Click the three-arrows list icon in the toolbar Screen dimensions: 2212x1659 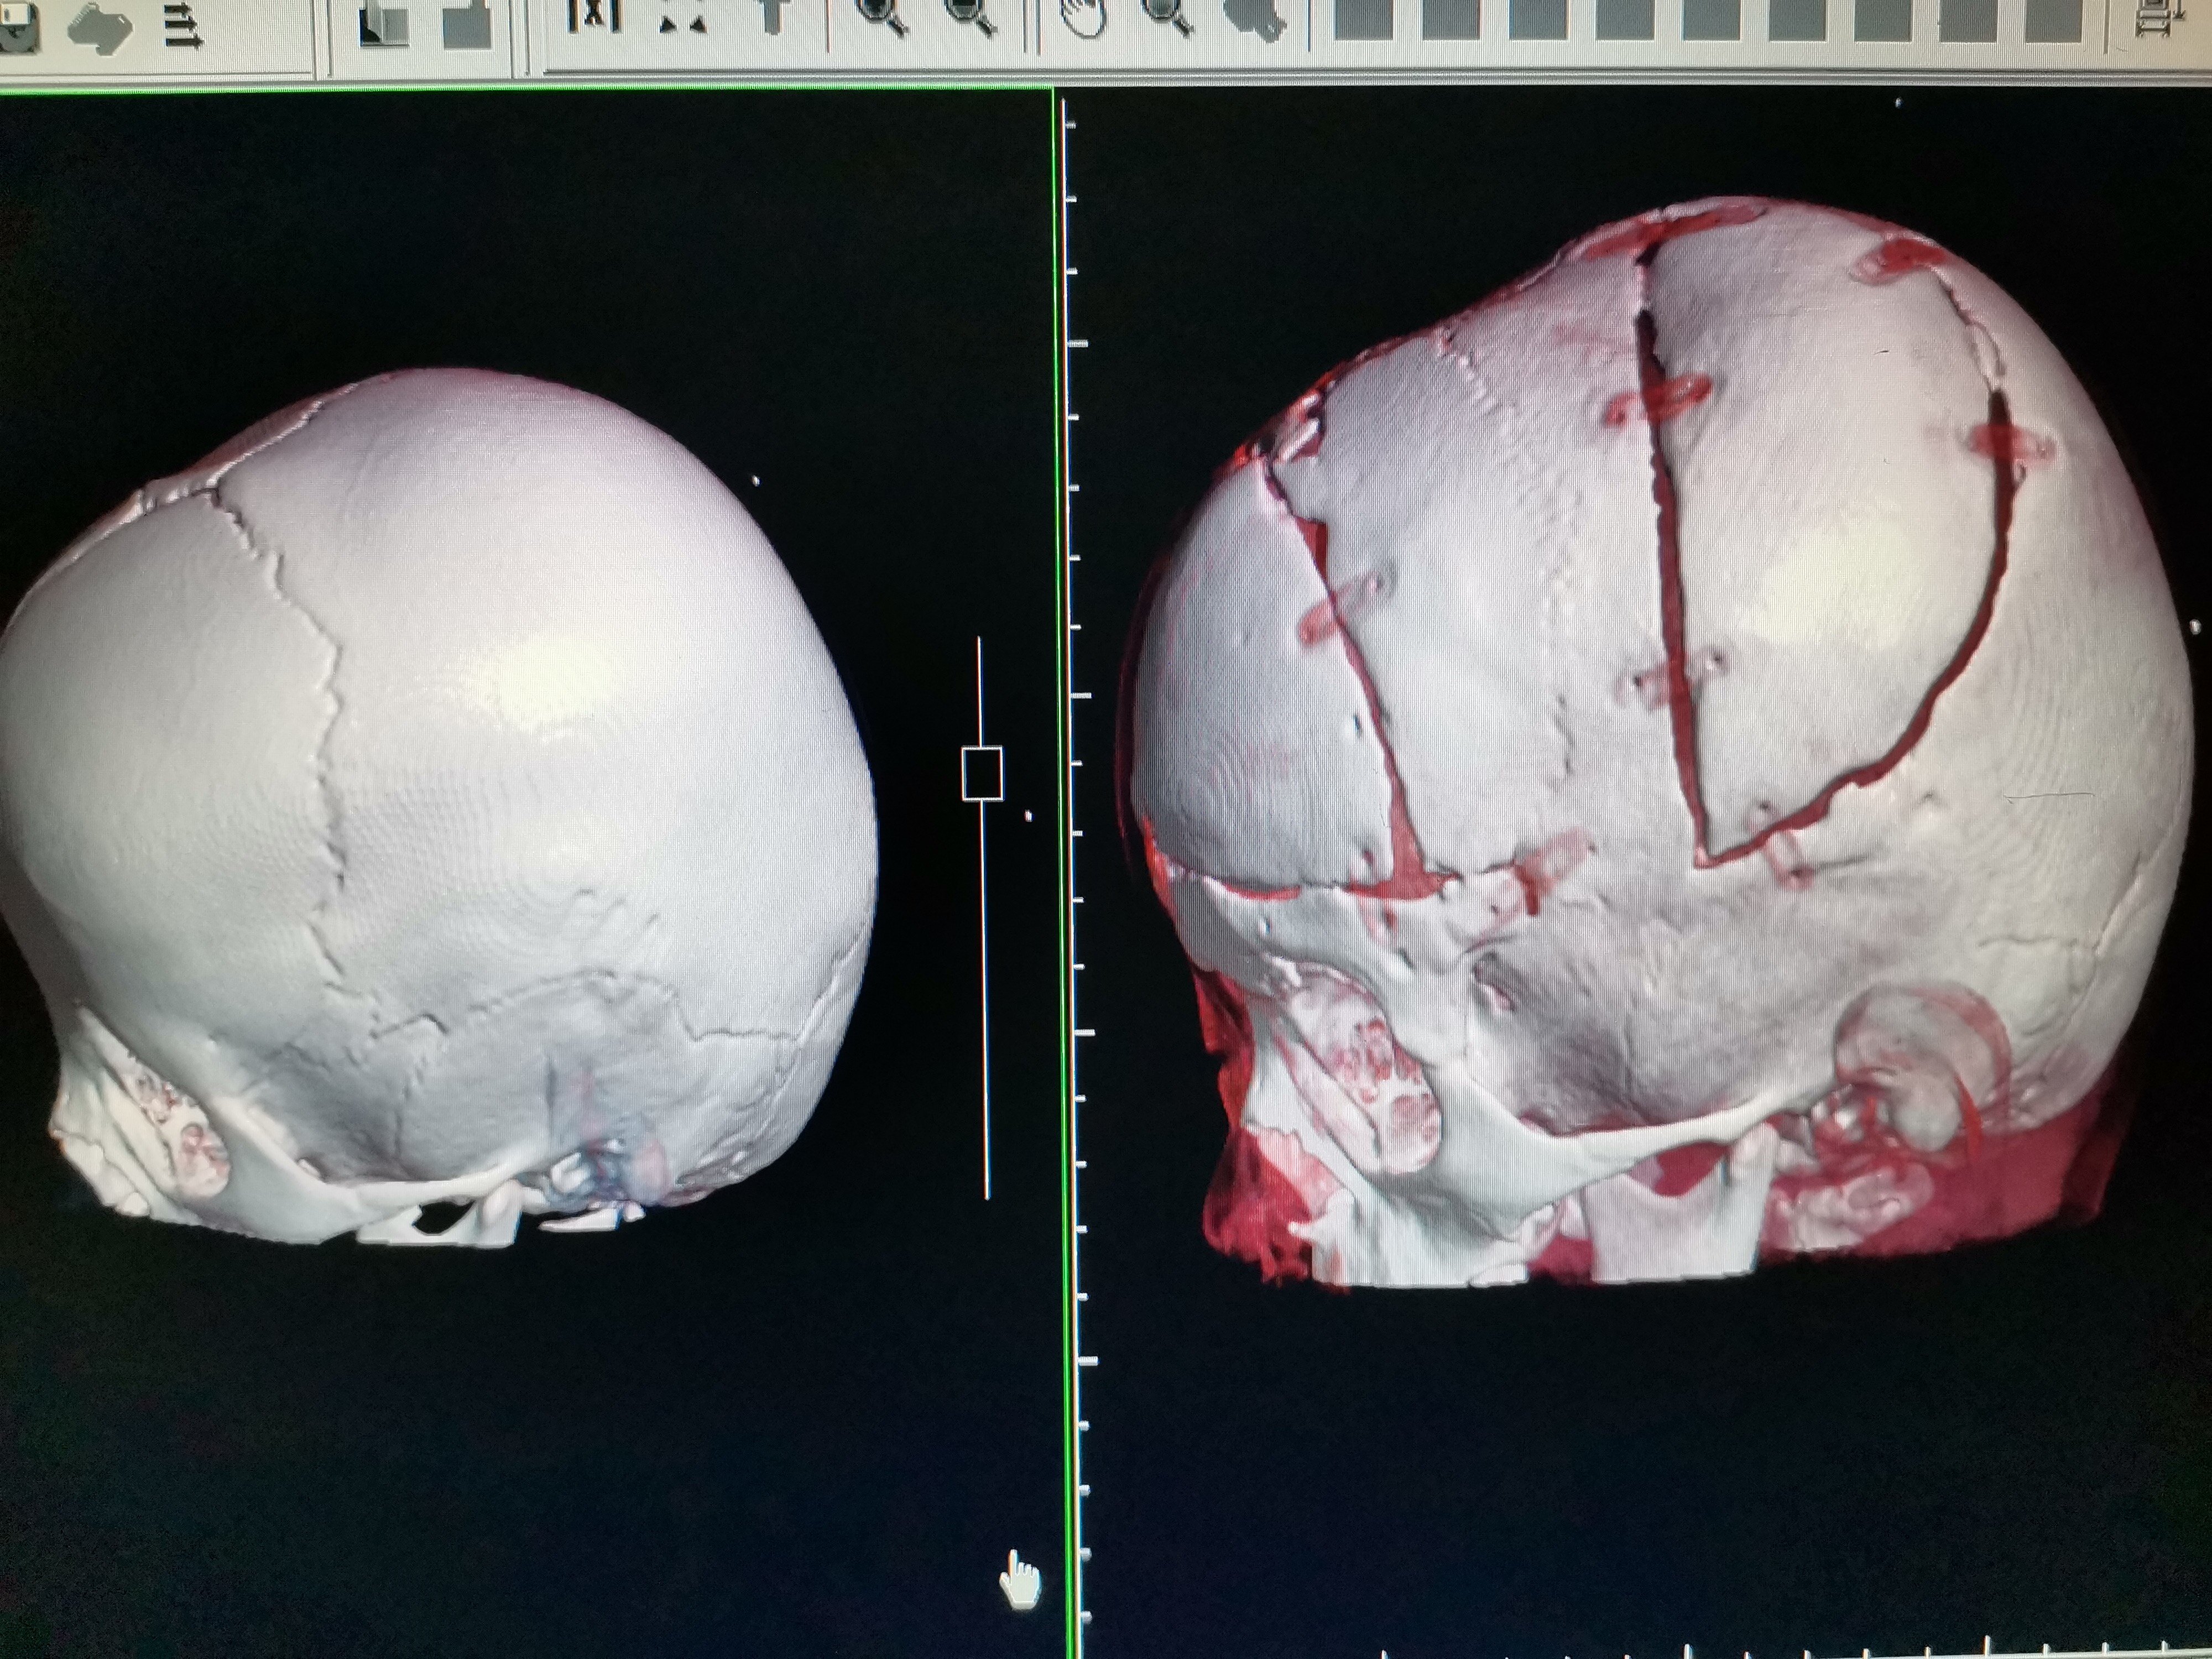coord(183,25)
